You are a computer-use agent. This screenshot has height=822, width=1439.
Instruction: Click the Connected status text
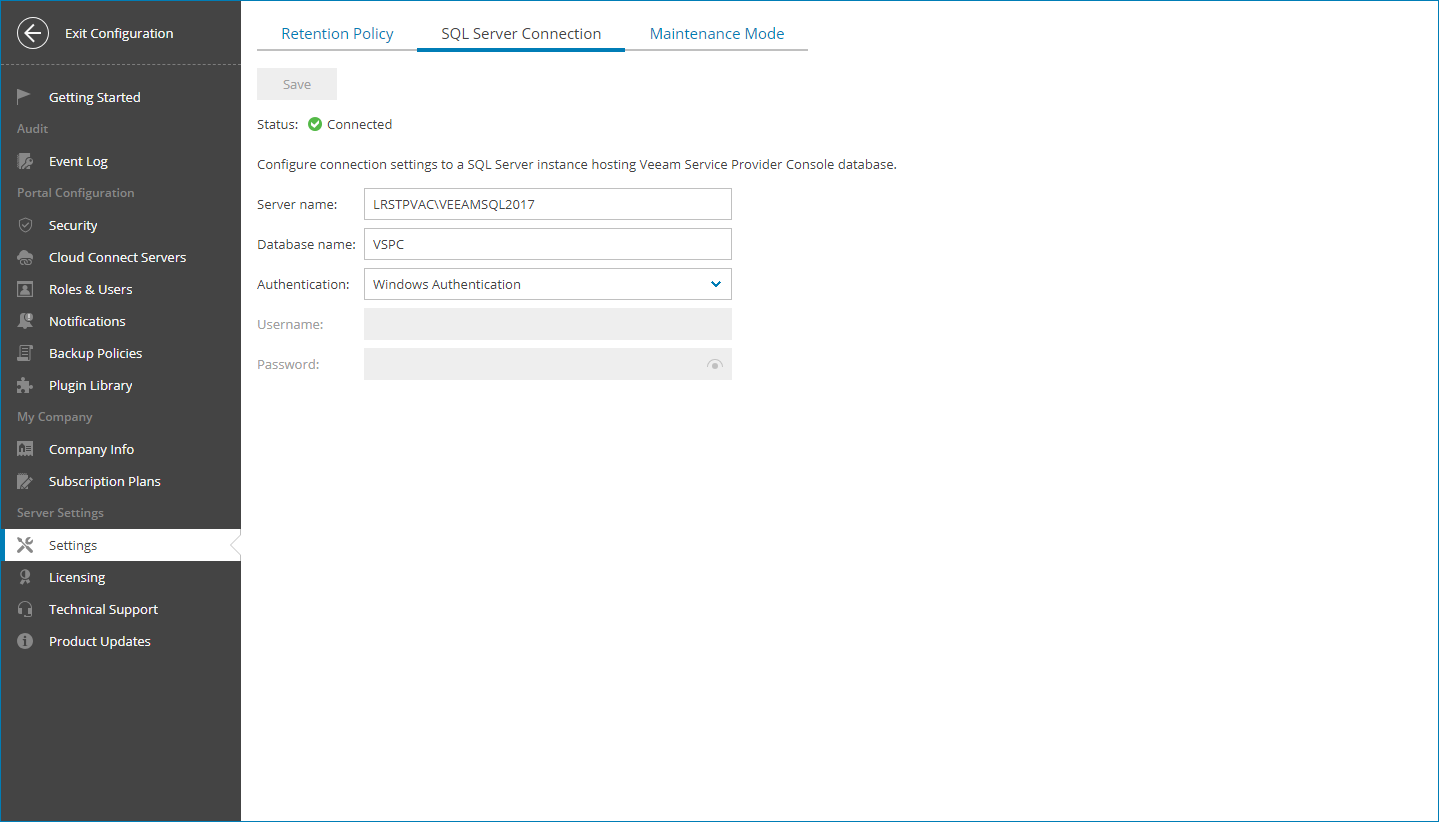[x=360, y=124]
